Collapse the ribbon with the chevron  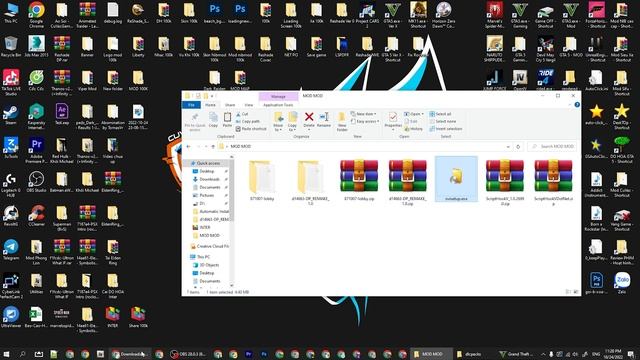point(570,105)
